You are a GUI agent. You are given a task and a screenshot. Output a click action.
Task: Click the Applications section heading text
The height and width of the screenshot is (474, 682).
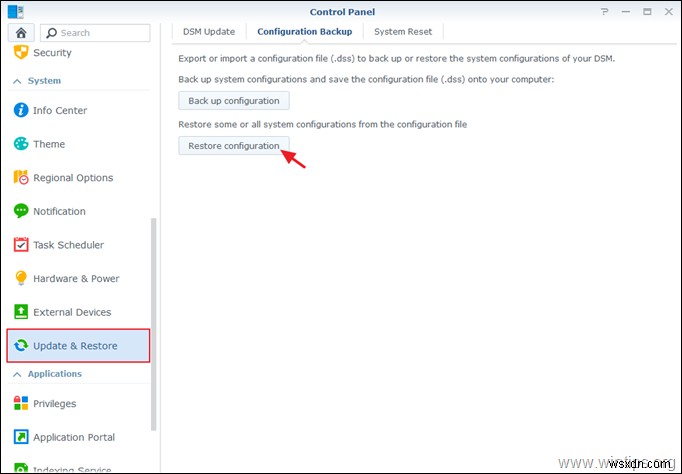pos(55,374)
